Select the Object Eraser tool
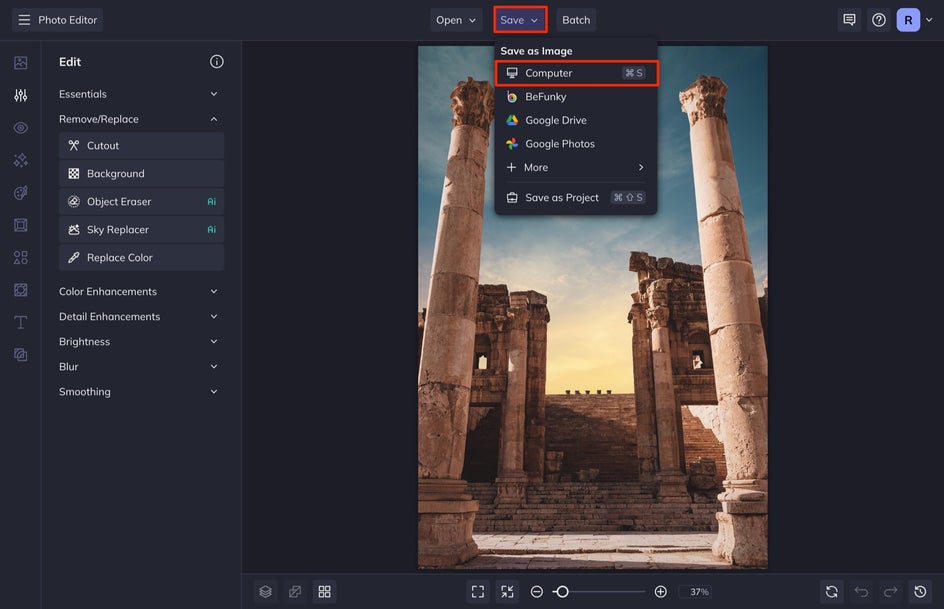944x609 pixels. [x=141, y=202]
